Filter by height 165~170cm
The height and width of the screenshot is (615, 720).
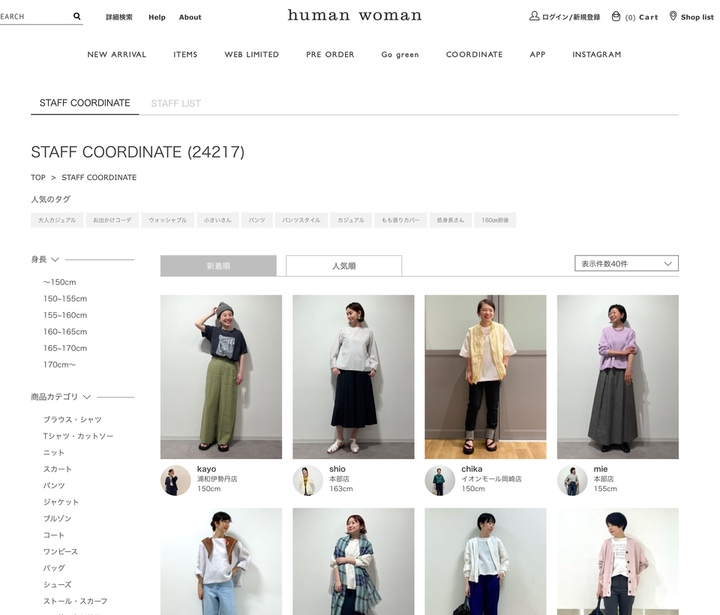pos(65,348)
